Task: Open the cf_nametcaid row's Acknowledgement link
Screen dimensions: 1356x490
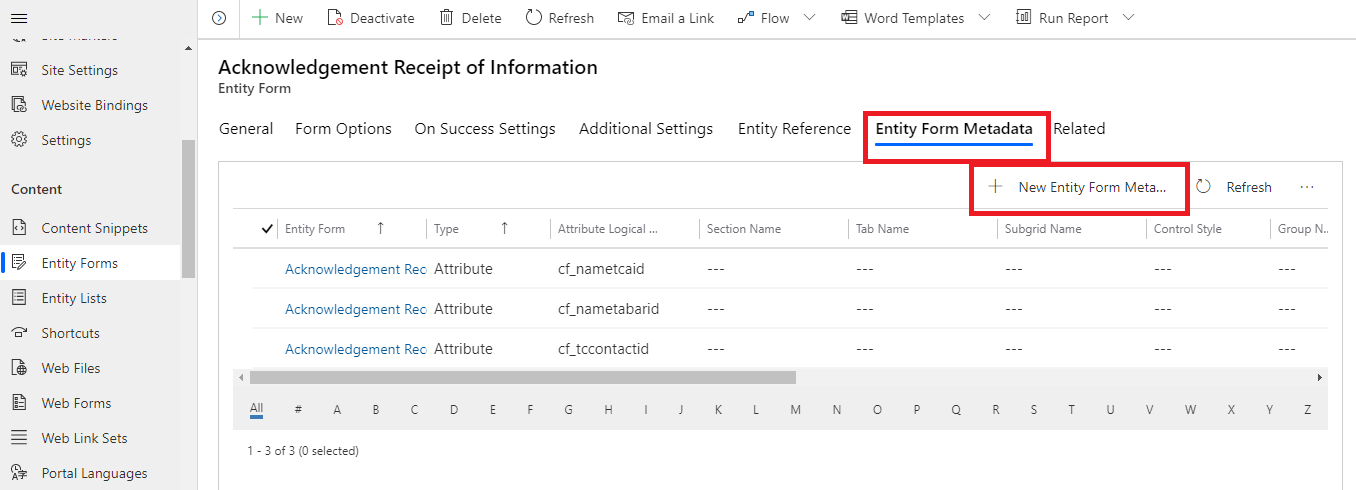Action: coord(355,269)
